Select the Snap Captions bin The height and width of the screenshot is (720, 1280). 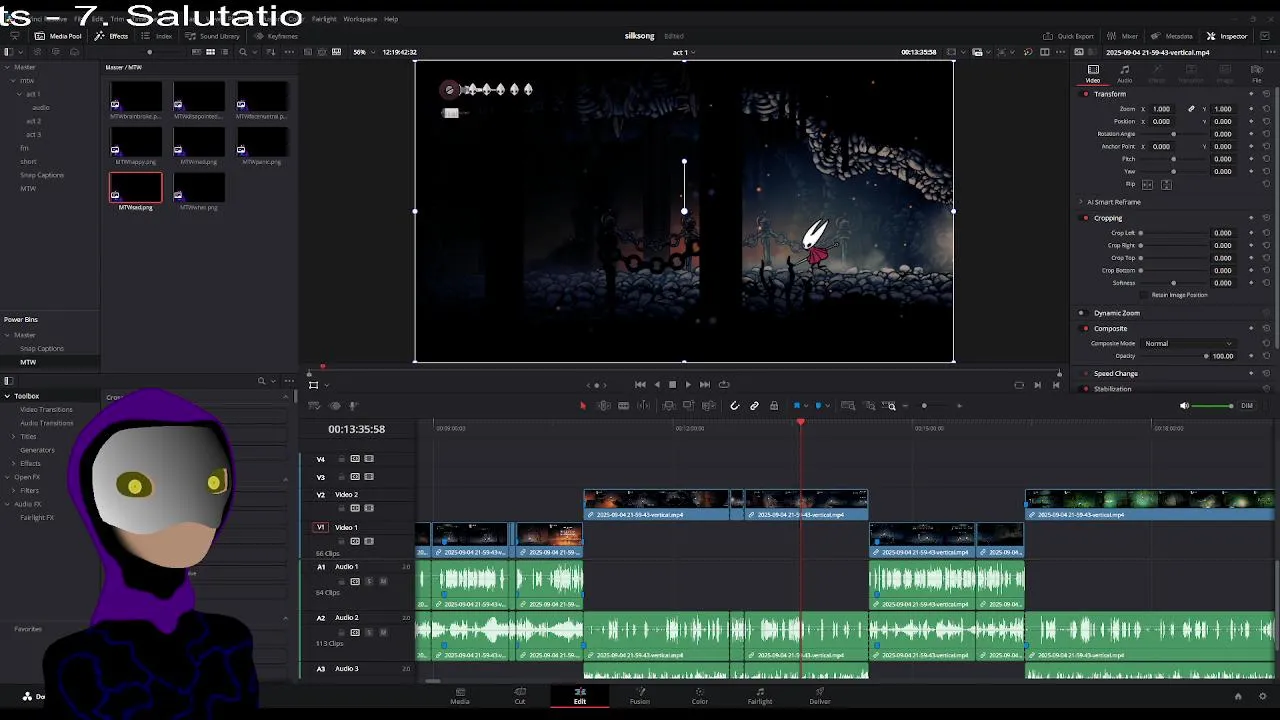pyautogui.click(x=42, y=175)
